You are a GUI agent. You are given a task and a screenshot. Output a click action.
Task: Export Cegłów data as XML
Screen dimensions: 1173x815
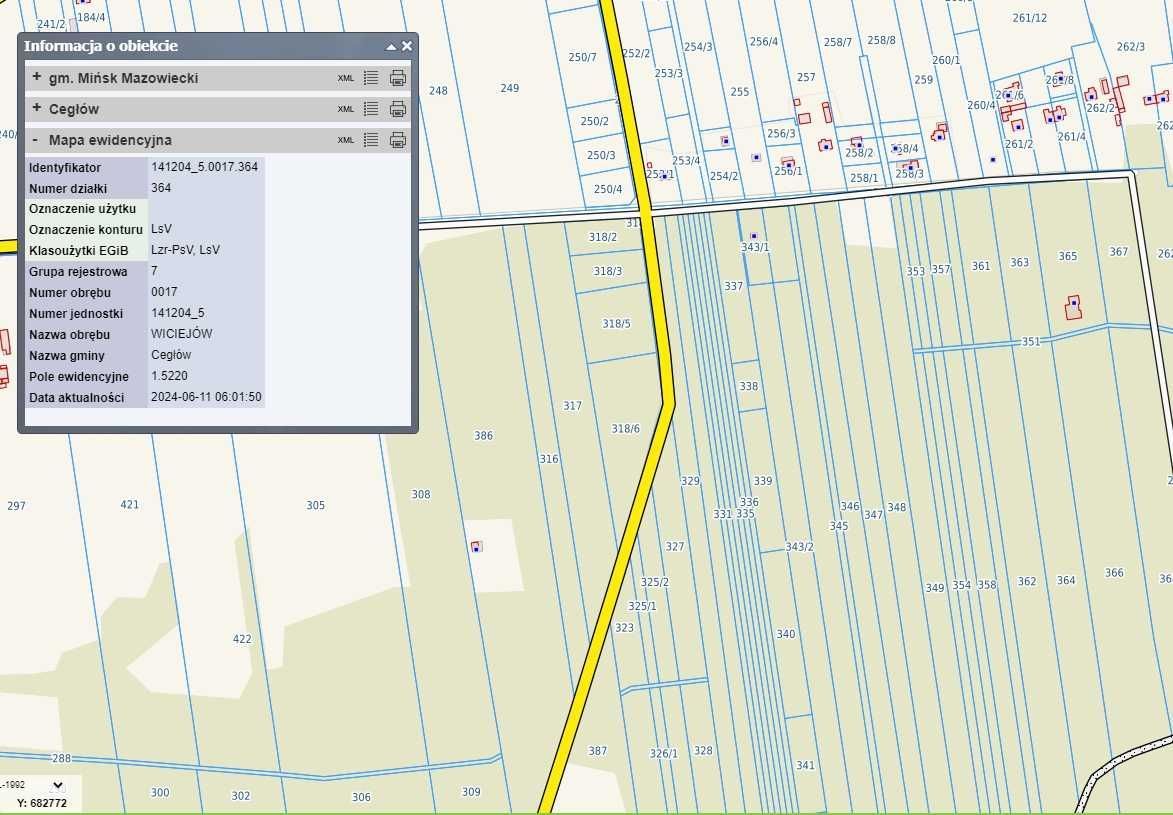[345, 109]
